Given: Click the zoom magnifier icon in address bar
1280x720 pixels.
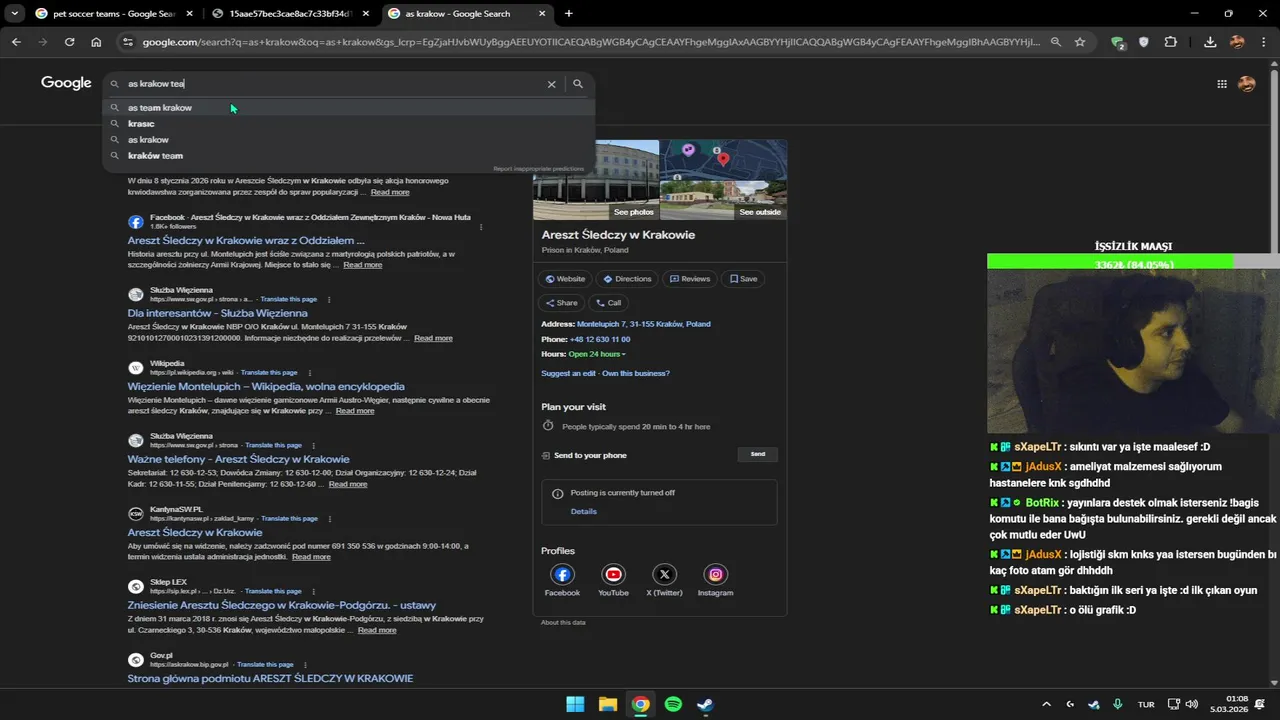Looking at the screenshot, I should pyautogui.click(x=1055, y=42).
